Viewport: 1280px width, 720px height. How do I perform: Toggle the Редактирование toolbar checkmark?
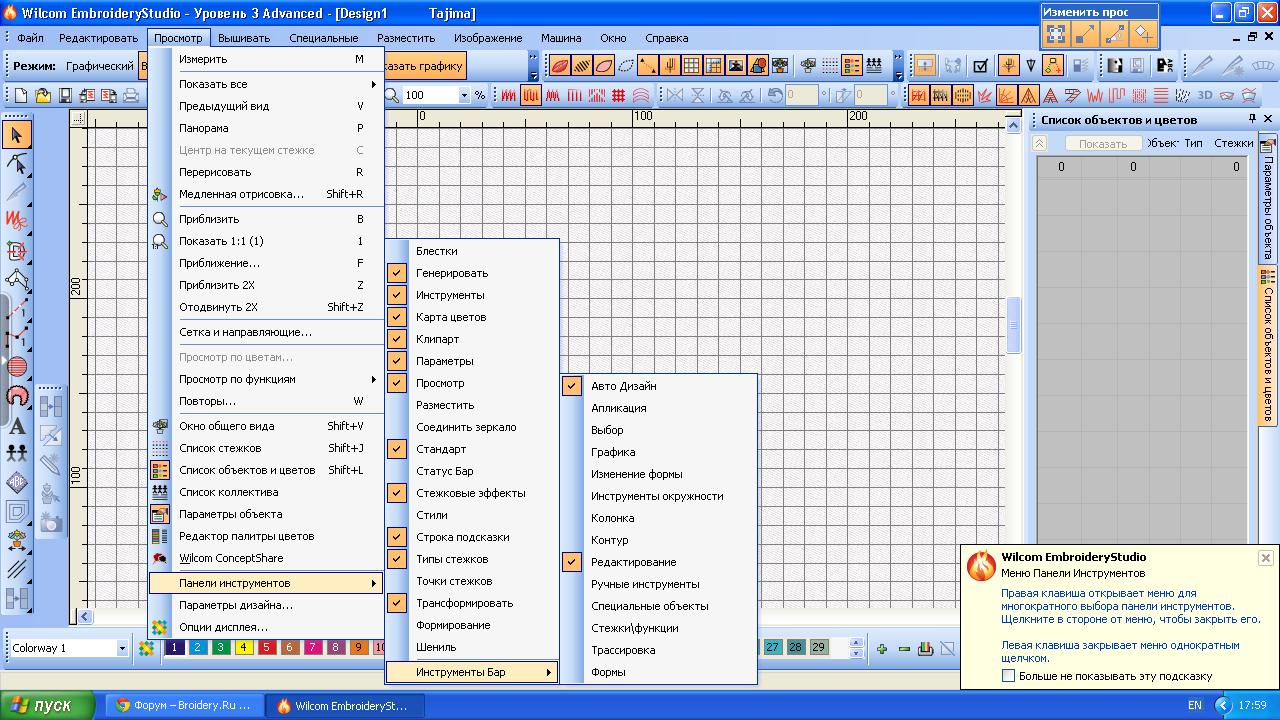tap(572, 562)
